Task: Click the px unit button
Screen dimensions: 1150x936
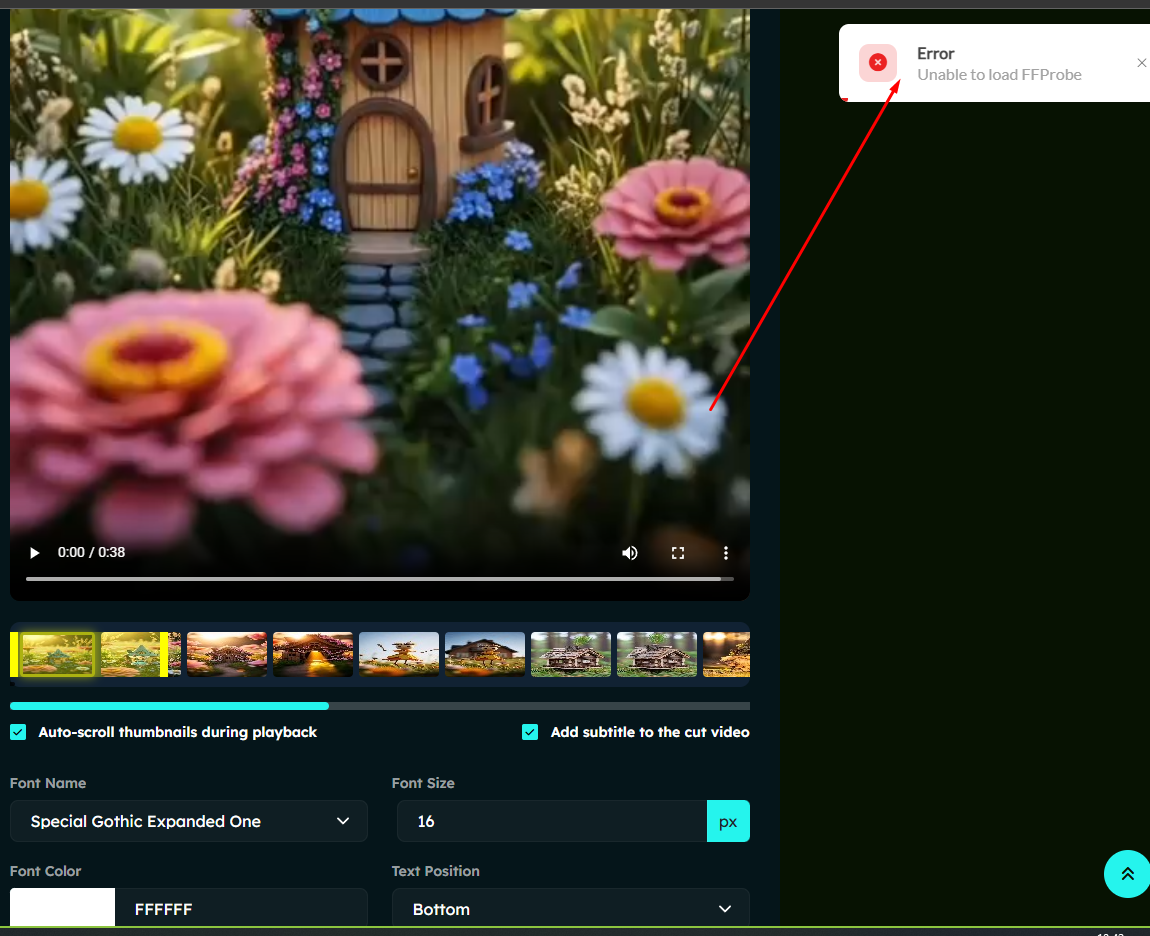Action: [x=728, y=821]
